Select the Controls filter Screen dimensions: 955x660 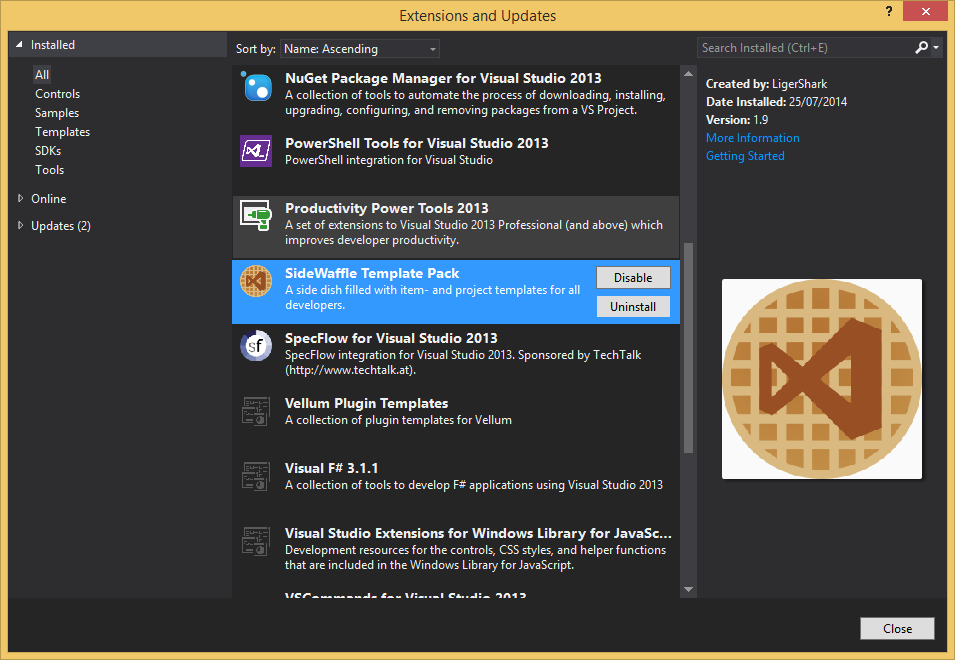tap(57, 94)
